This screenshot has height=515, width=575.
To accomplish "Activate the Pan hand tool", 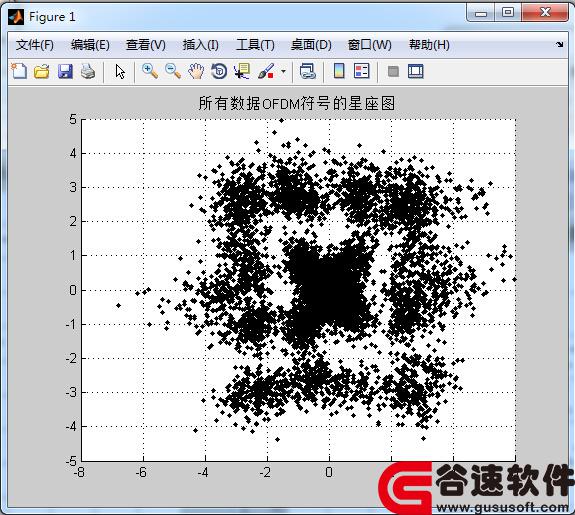I will [x=196, y=71].
